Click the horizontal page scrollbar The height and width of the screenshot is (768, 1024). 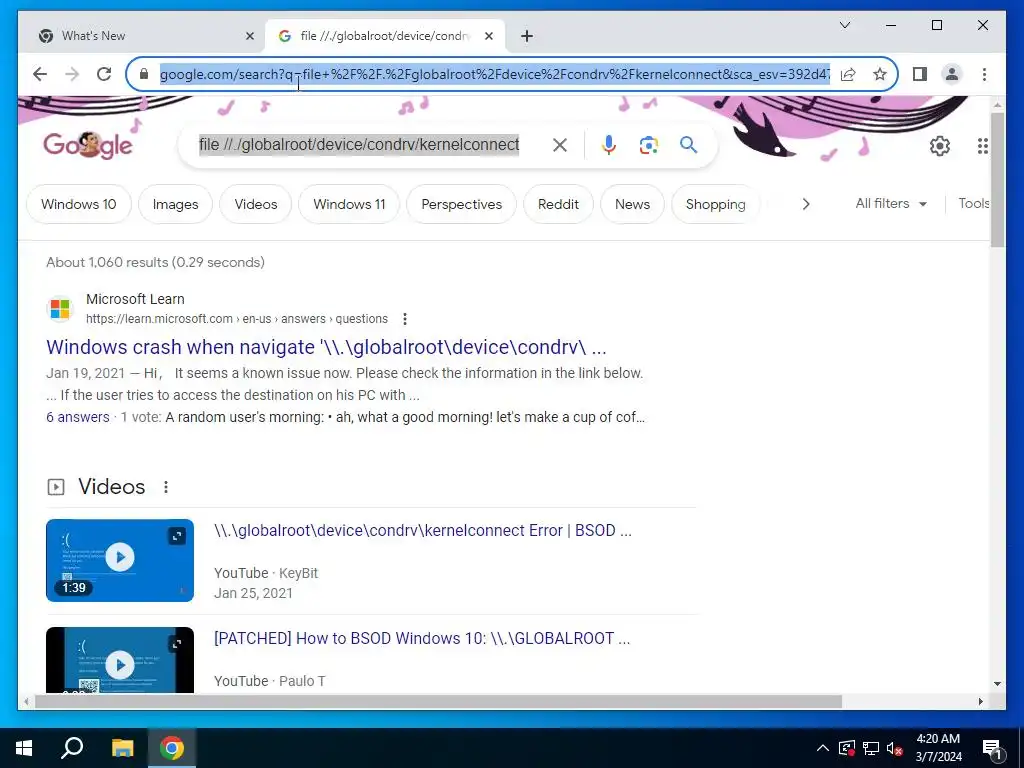(438, 701)
